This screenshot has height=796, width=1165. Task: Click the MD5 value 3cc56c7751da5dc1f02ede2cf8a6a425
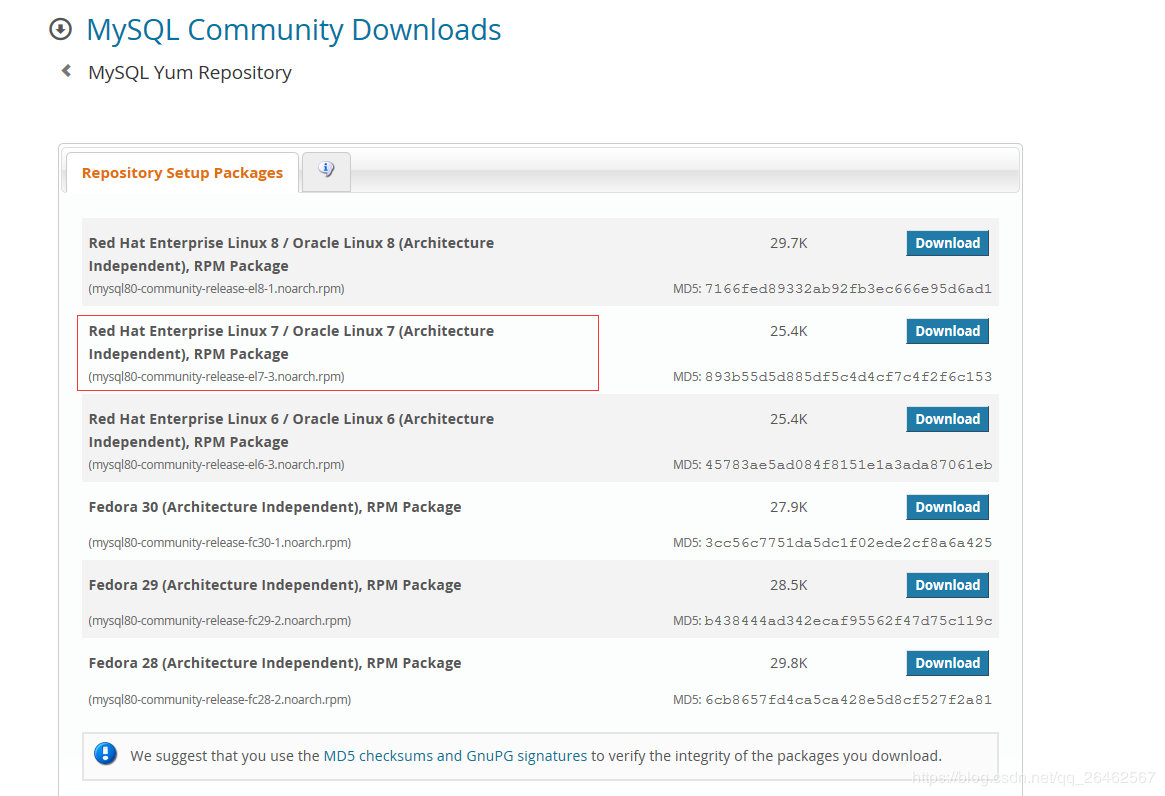click(x=848, y=543)
